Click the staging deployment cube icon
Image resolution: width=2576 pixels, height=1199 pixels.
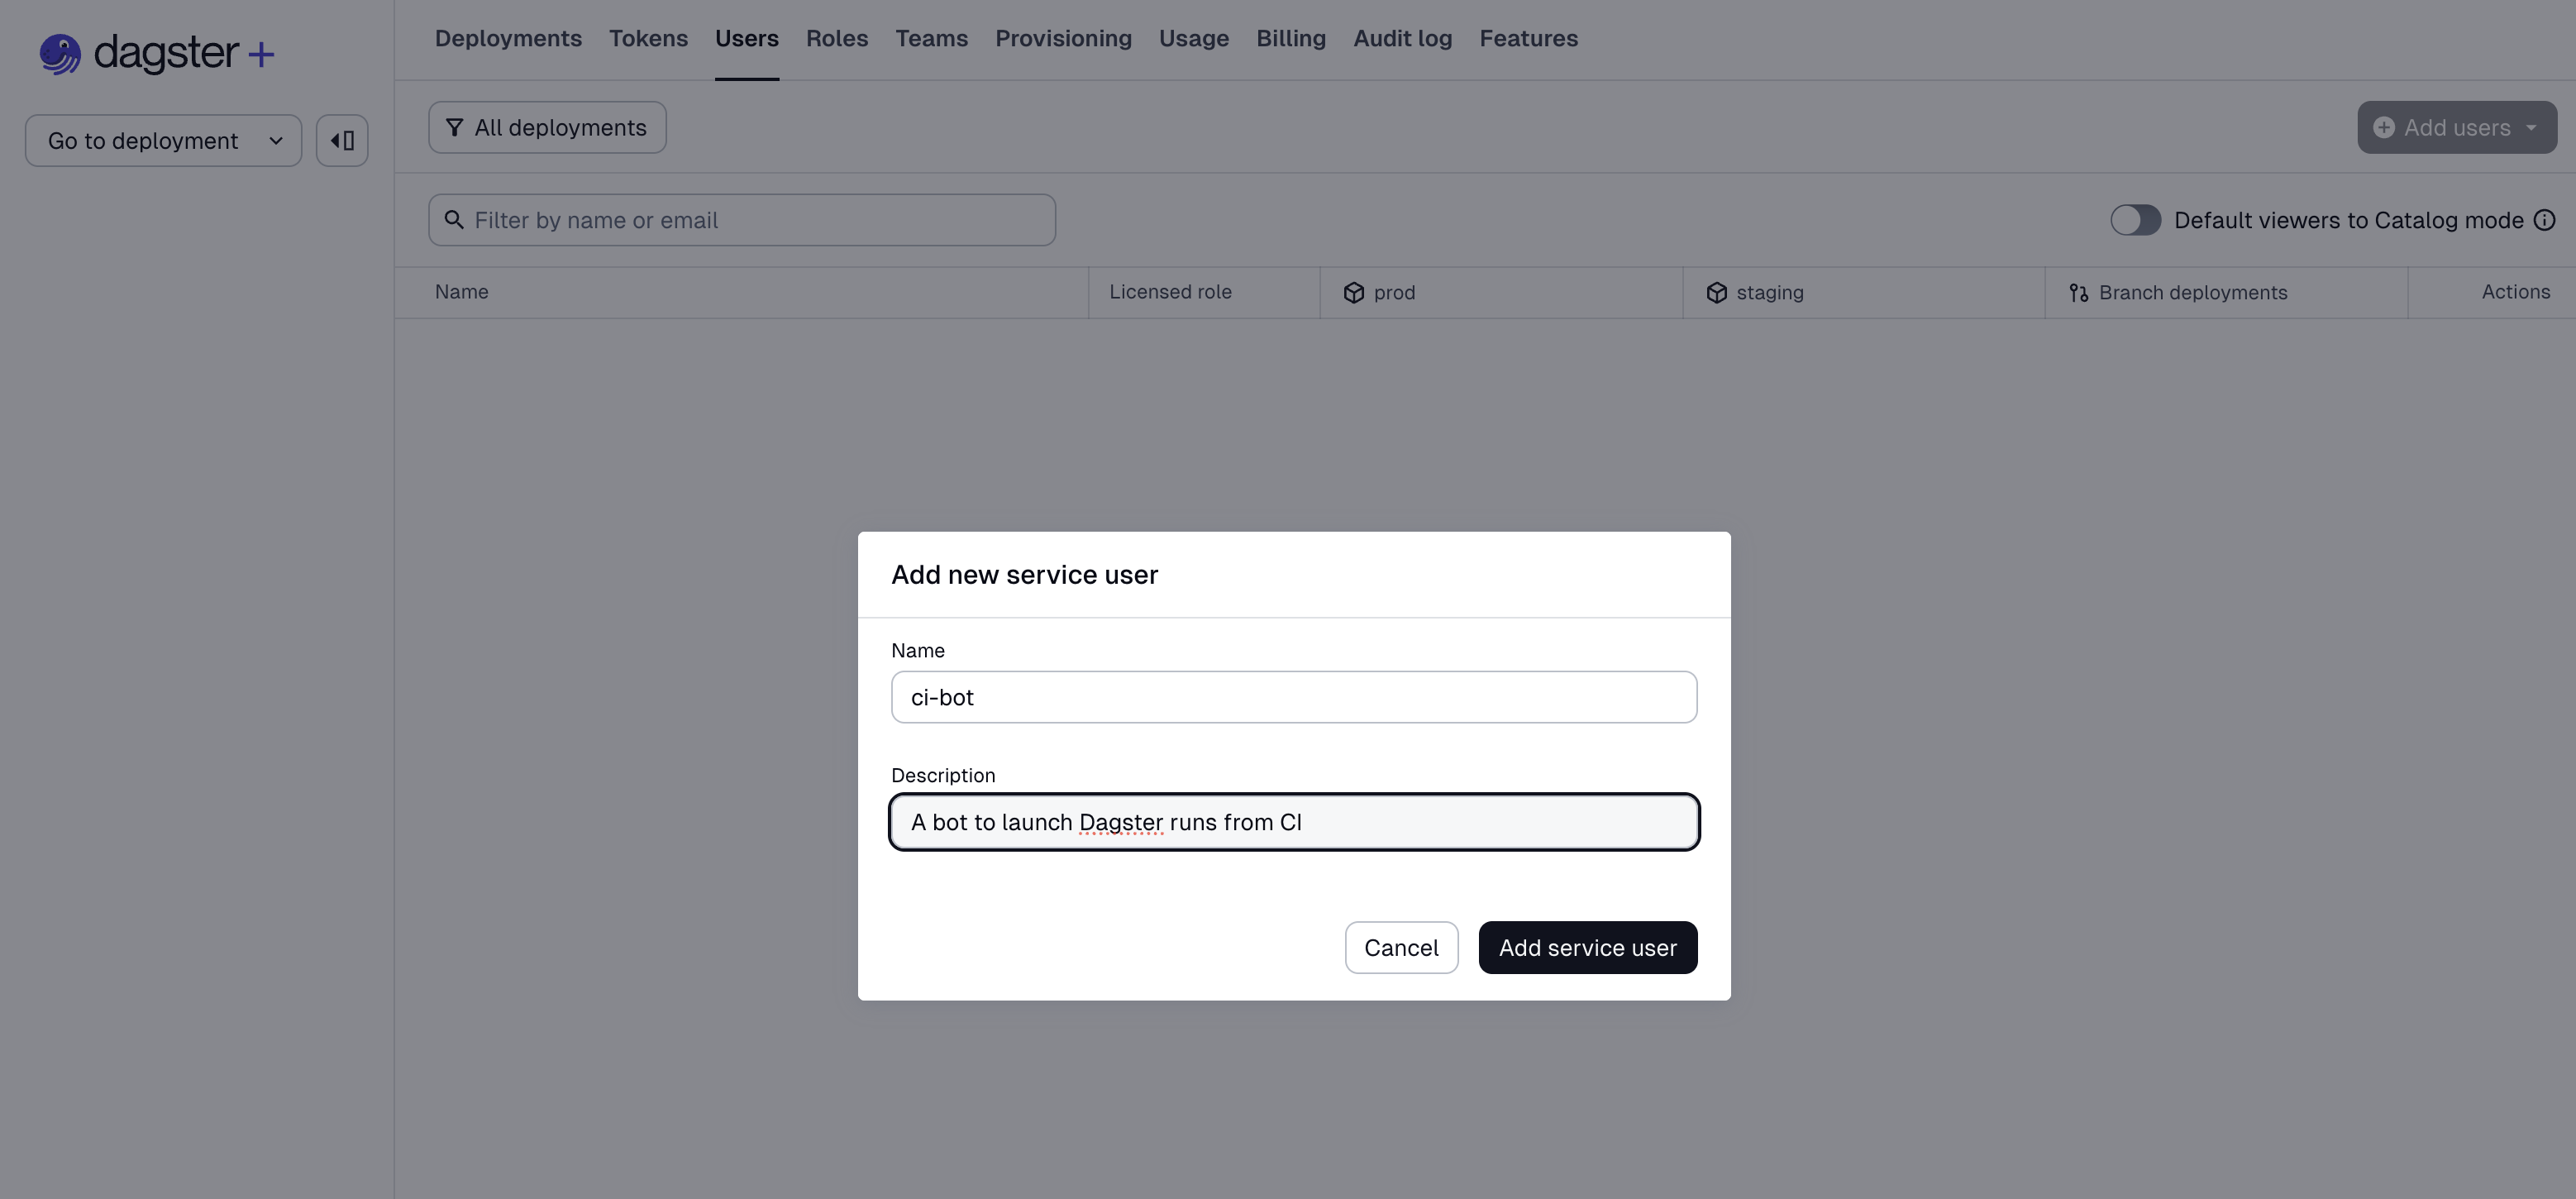[x=1716, y=292]
